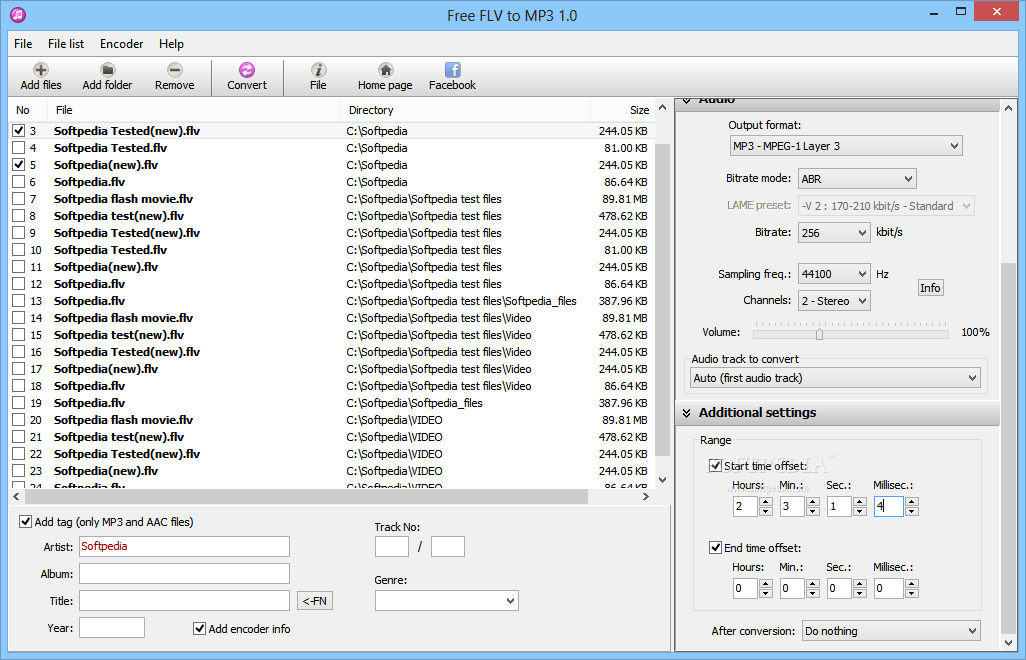Increase End offset Hours spinner up arrow

[x=766, y=583]
